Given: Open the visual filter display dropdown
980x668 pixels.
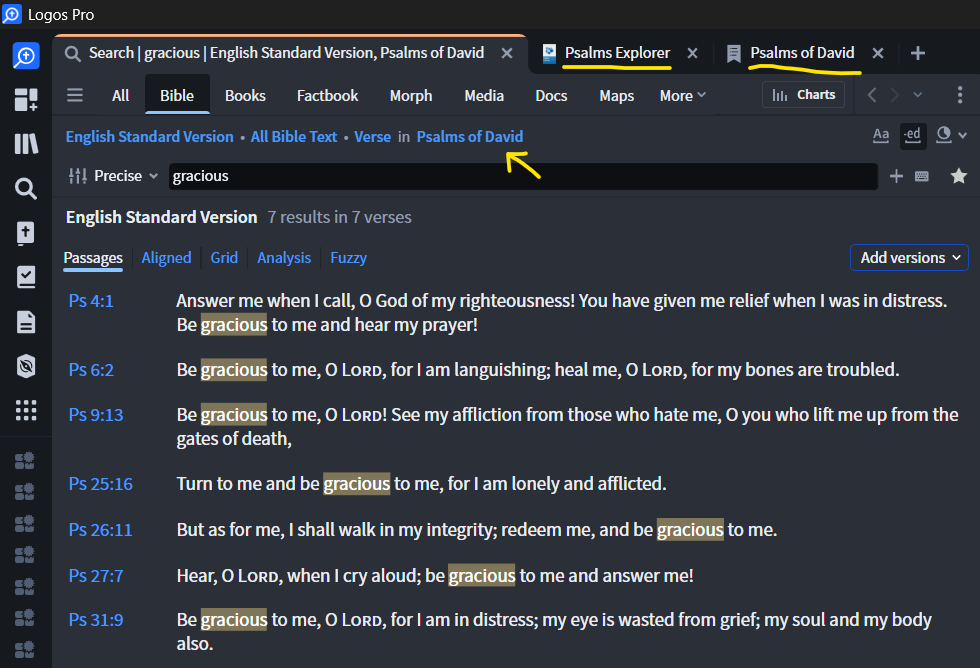Looking at the screenshot, I should [x=951, y=135].
